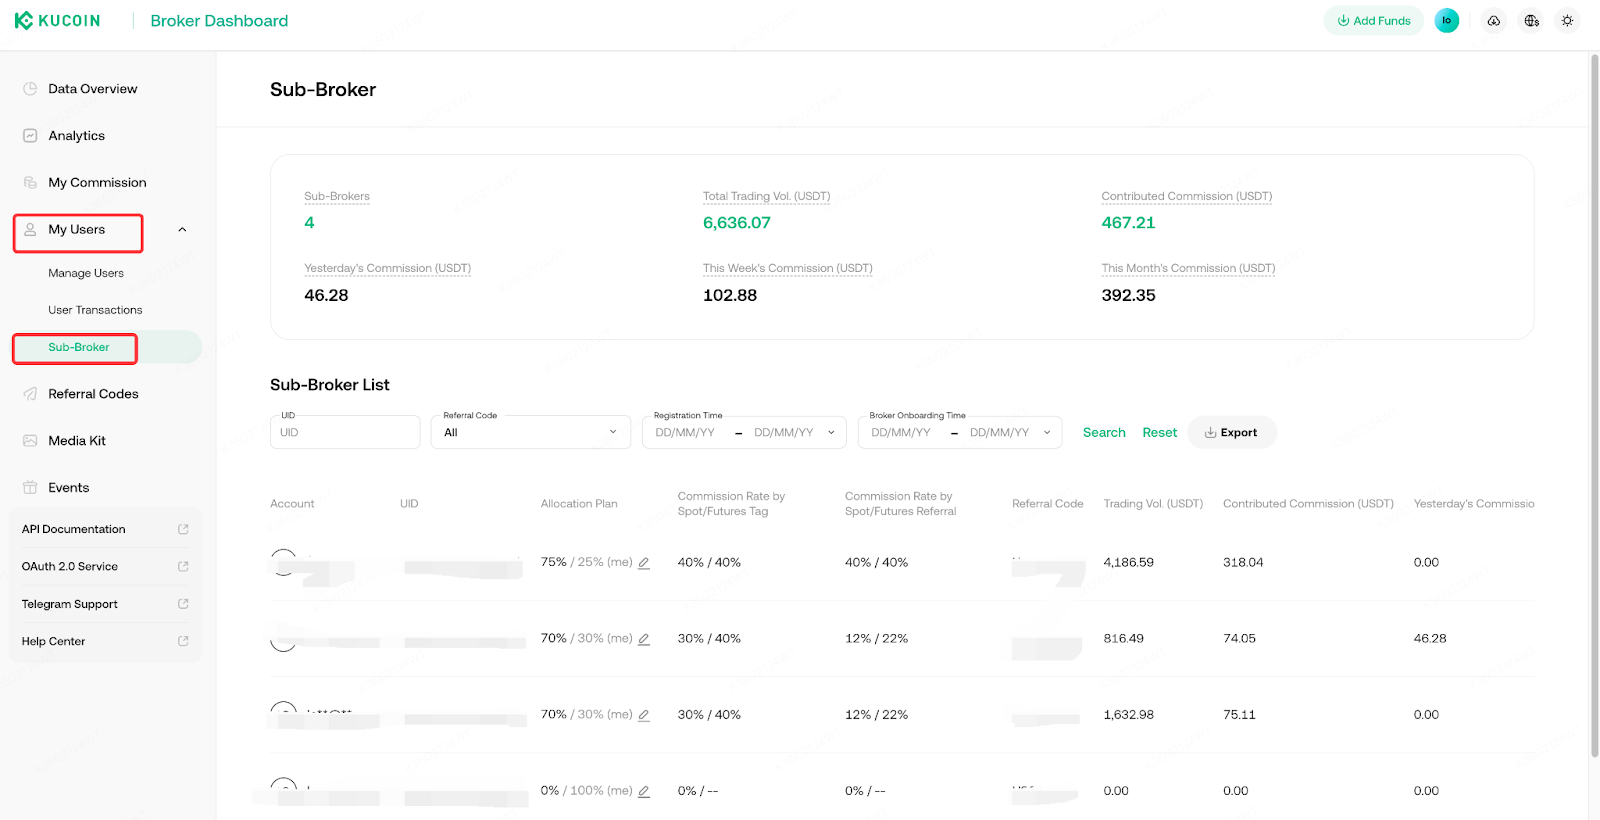This screenshot has height=820, width=1600.
Task: Open the language globe icon
Action: tap(1531, 21)
